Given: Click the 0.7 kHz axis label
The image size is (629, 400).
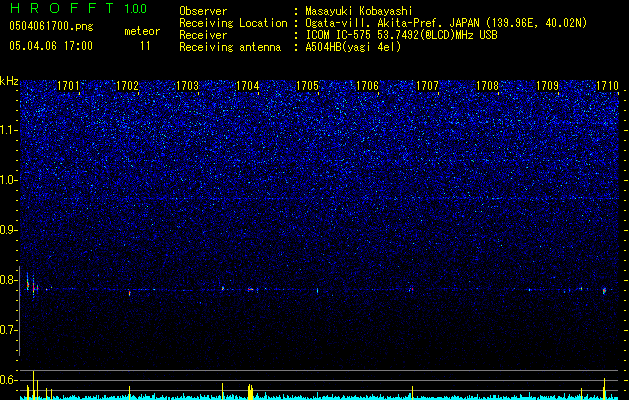Looking at the screenshot, I should tap(9, 330).
